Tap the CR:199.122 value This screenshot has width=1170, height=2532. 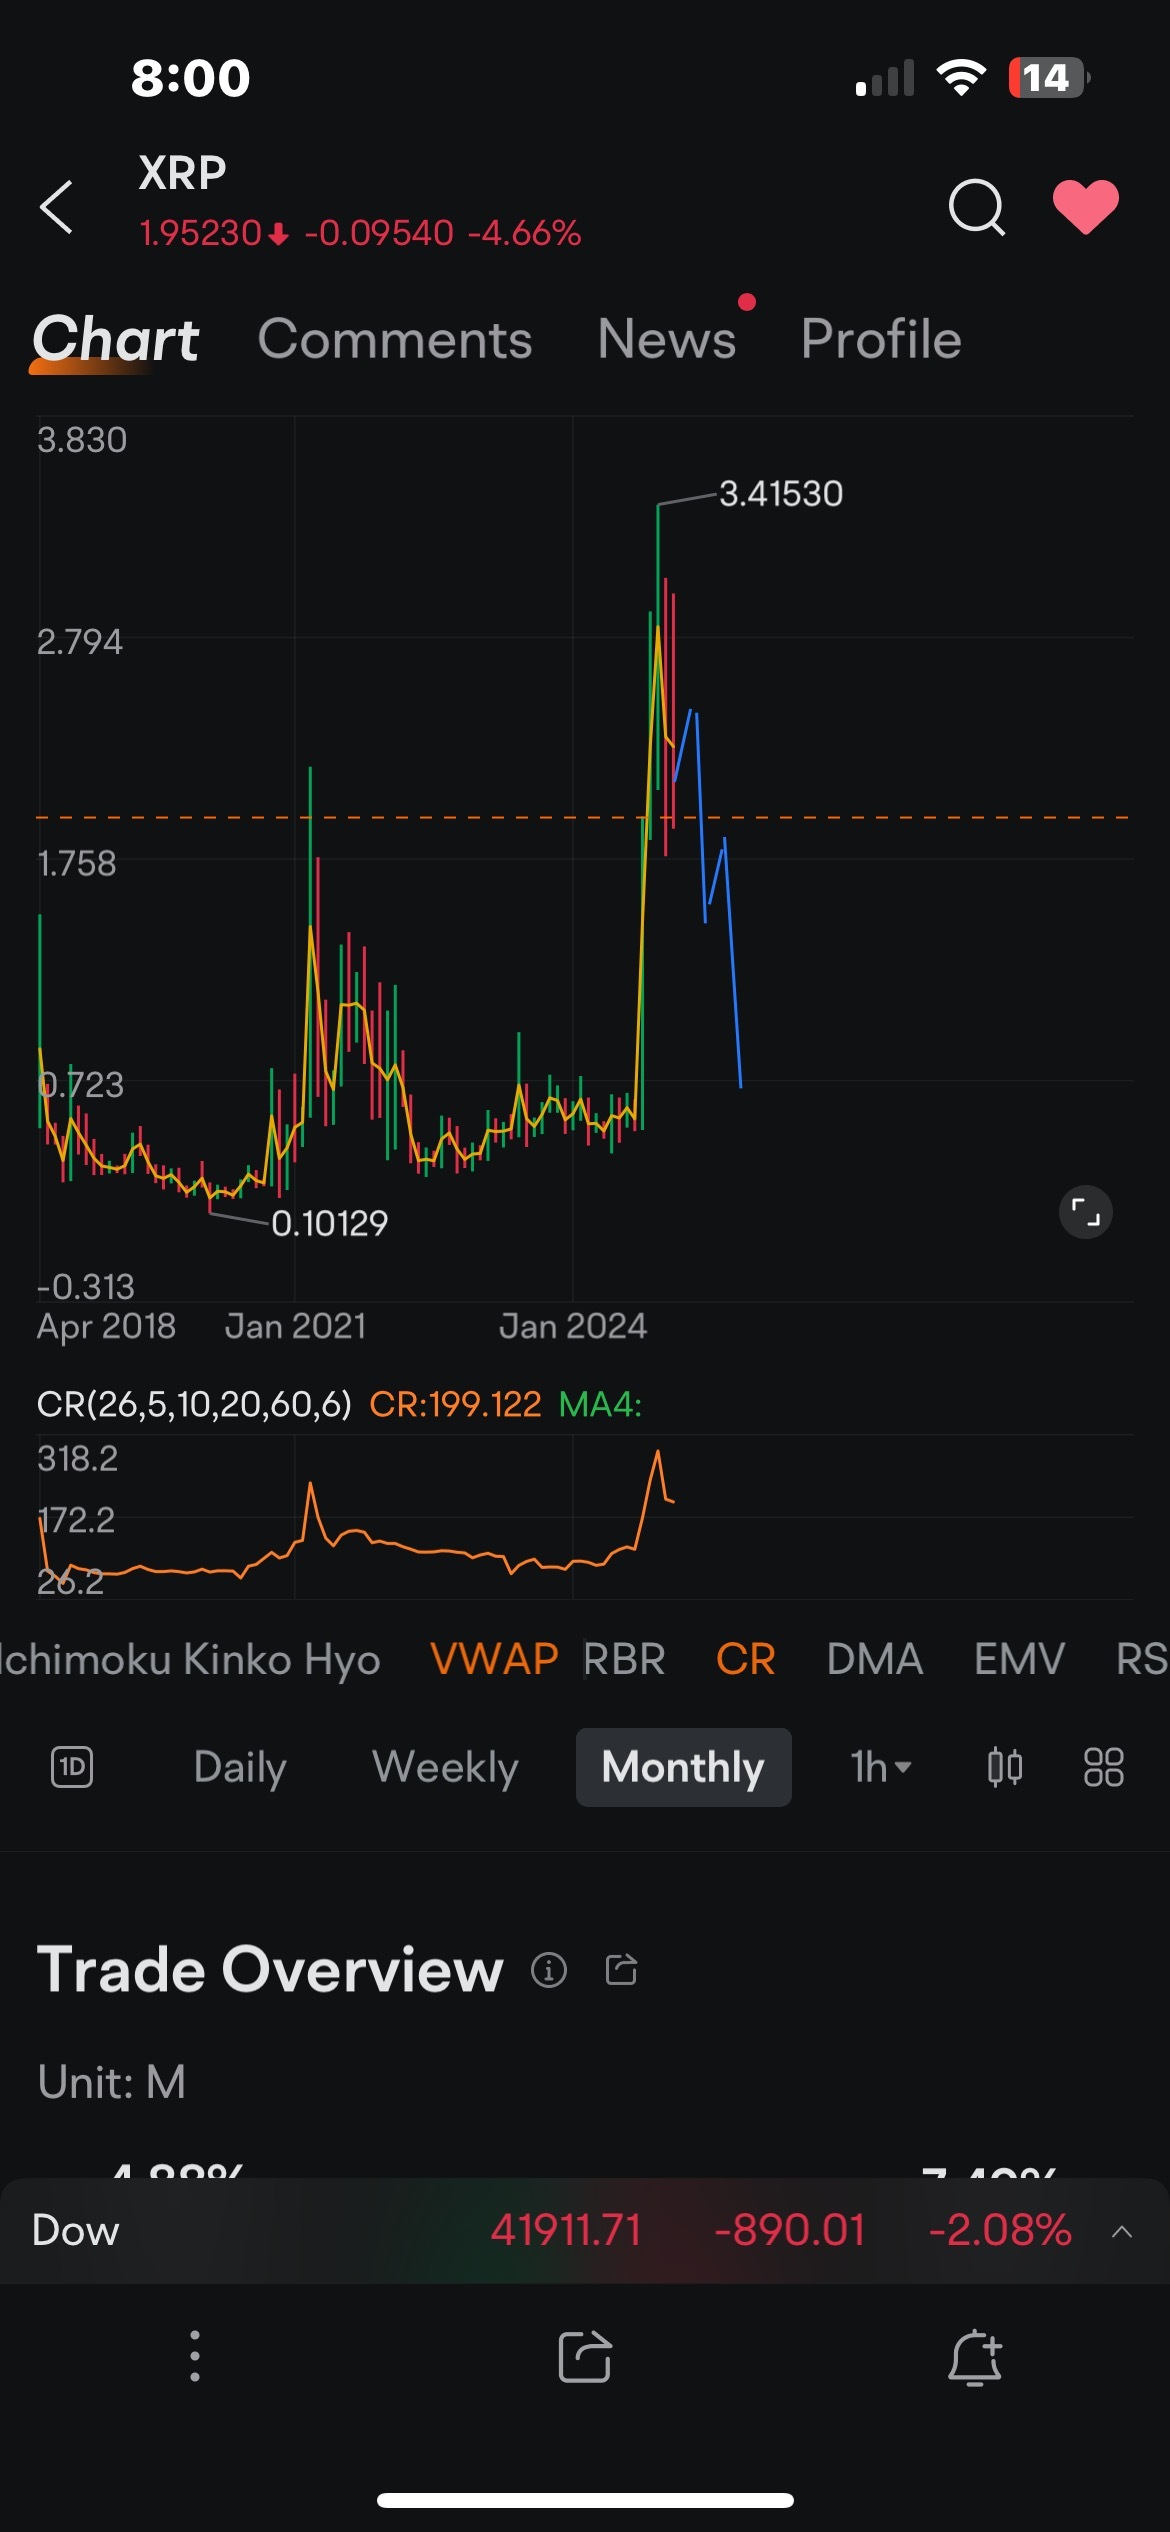[x=455, y=1404]
